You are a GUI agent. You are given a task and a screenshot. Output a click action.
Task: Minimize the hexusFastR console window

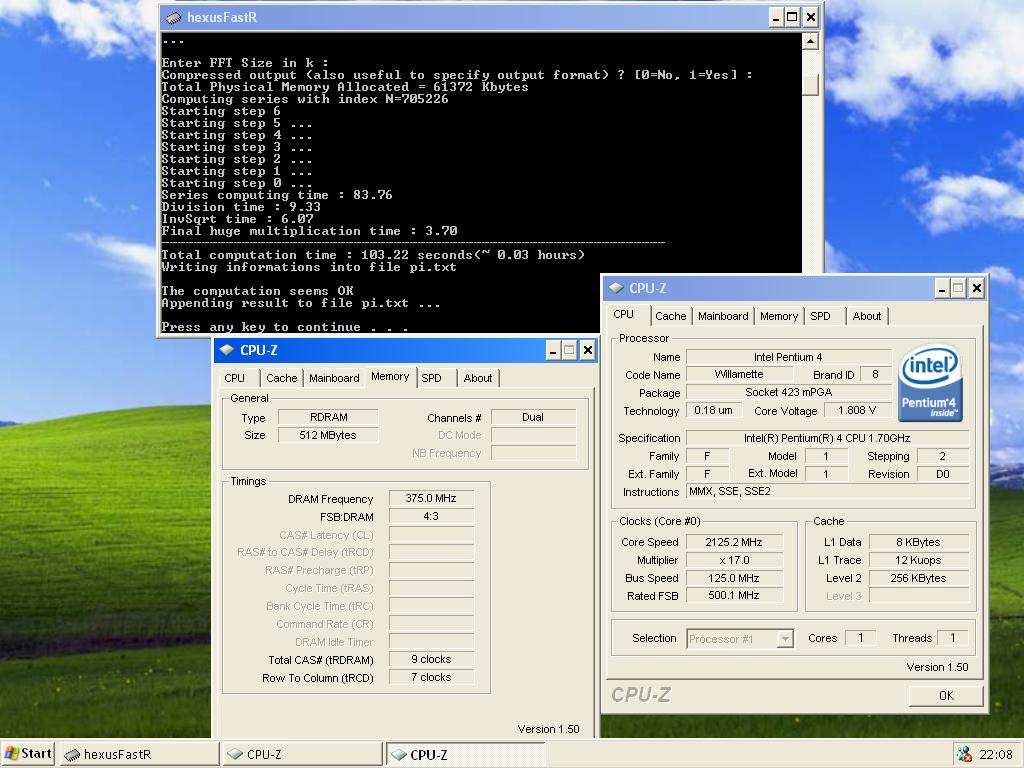tap(775, 18)
